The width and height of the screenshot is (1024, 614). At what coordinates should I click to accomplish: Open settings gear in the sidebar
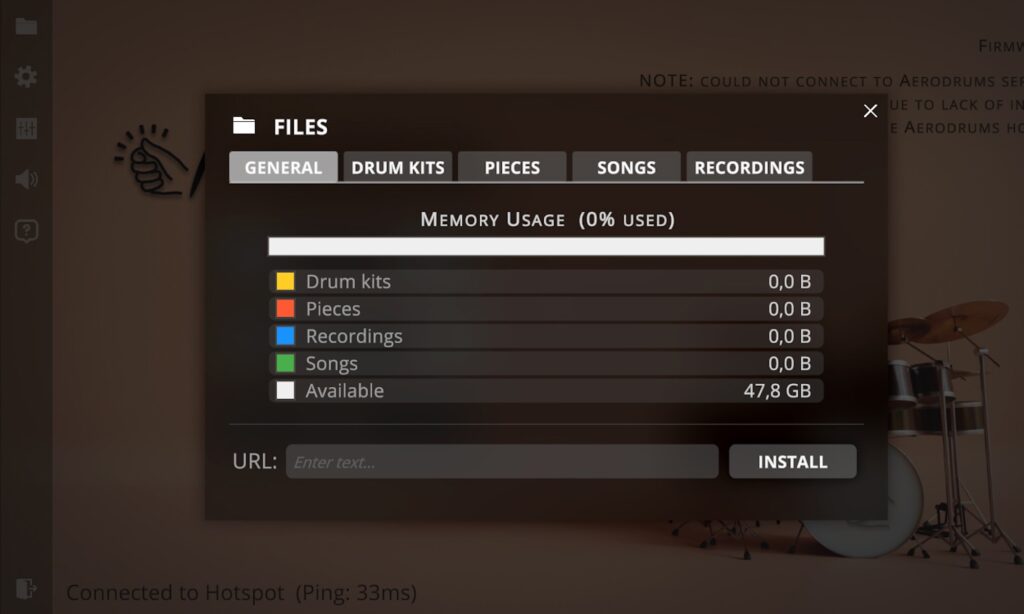pyautogui.click(x=26, y=77)
